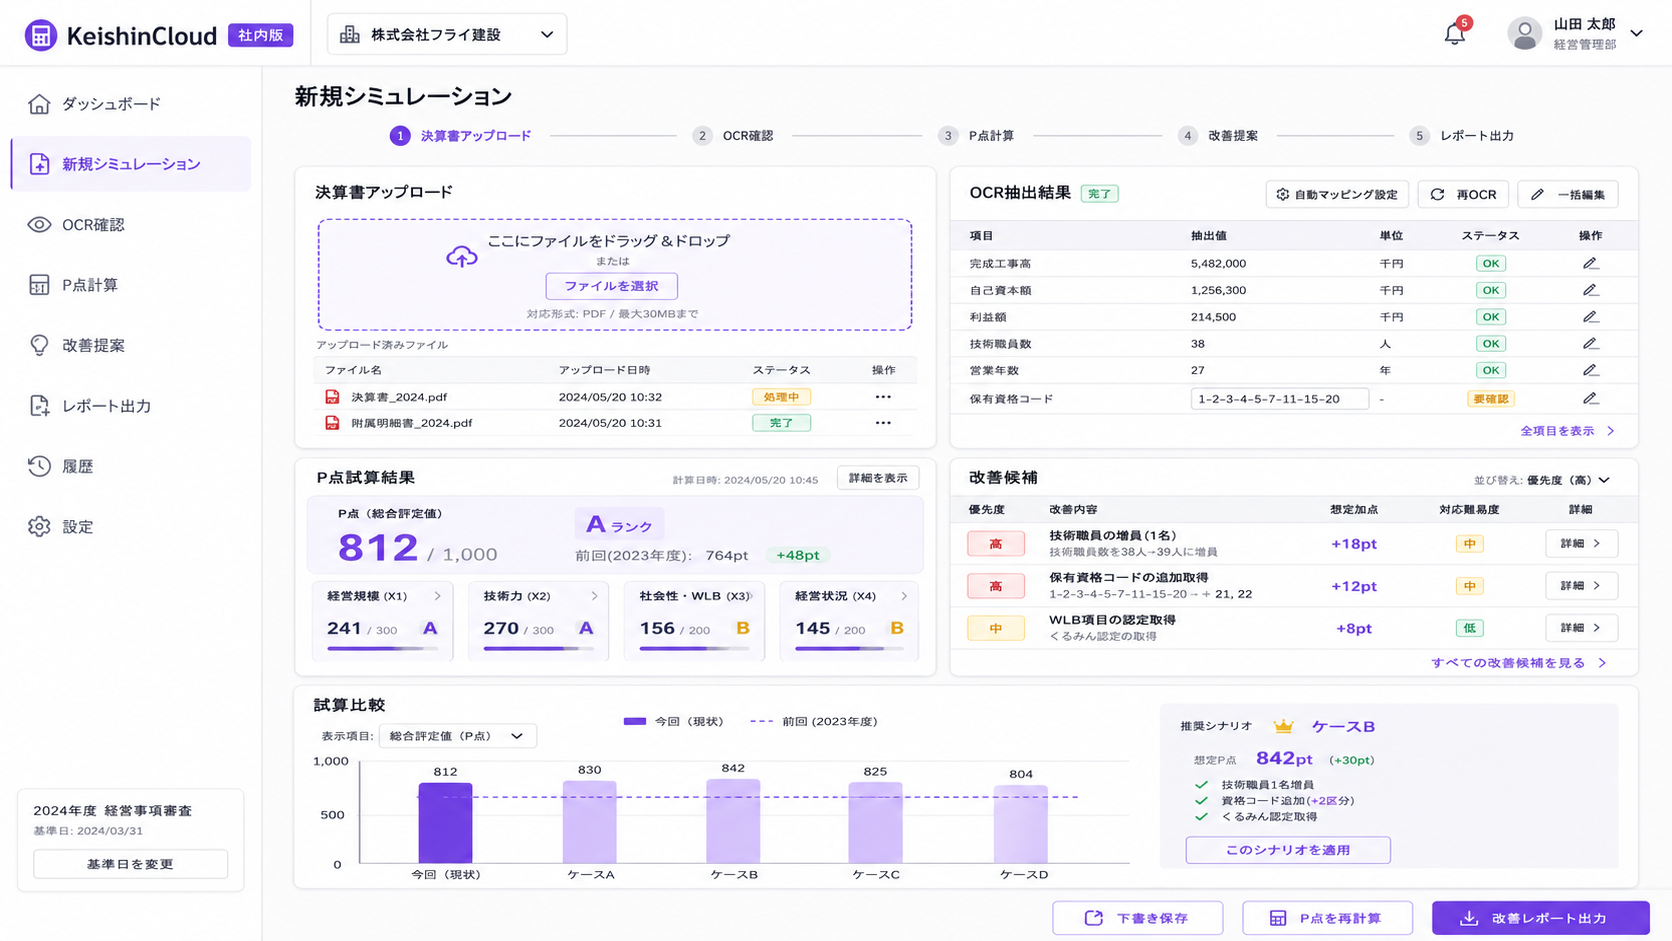Click the 下書き保存 button
1672x941 pixels.
point(1137,918)
